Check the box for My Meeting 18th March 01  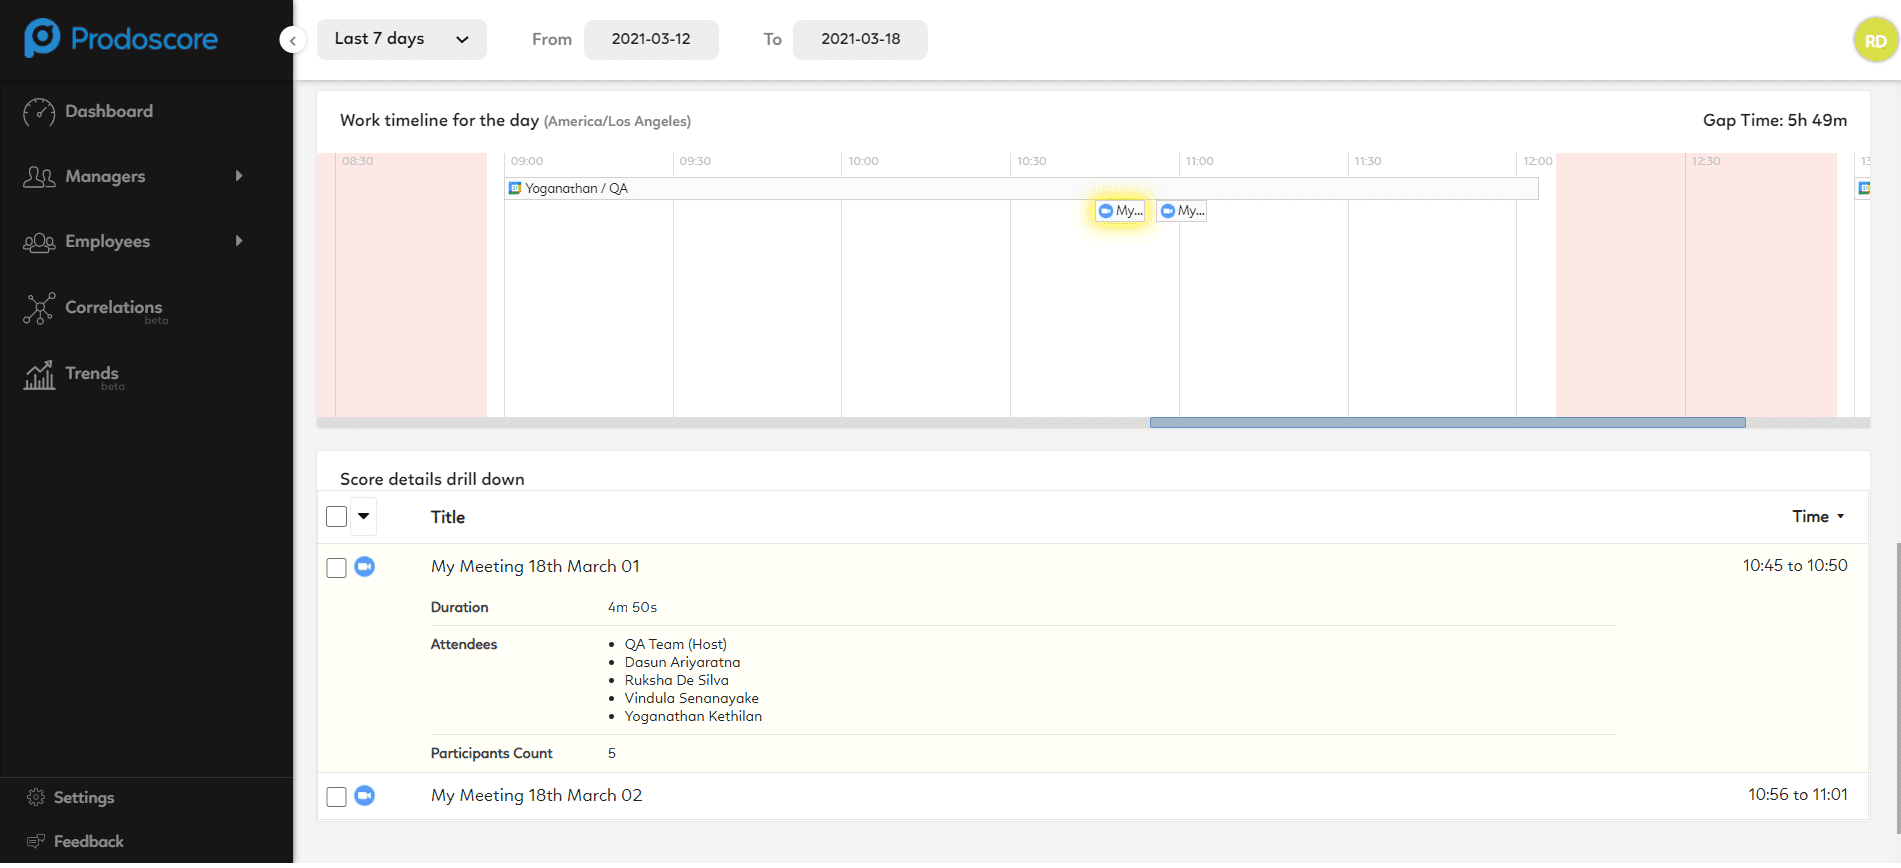point(337,568)
